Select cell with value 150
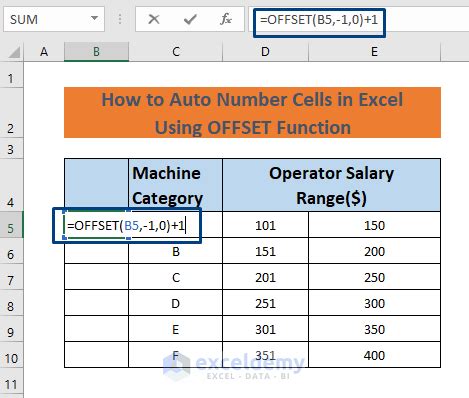 tap(375, 225)
